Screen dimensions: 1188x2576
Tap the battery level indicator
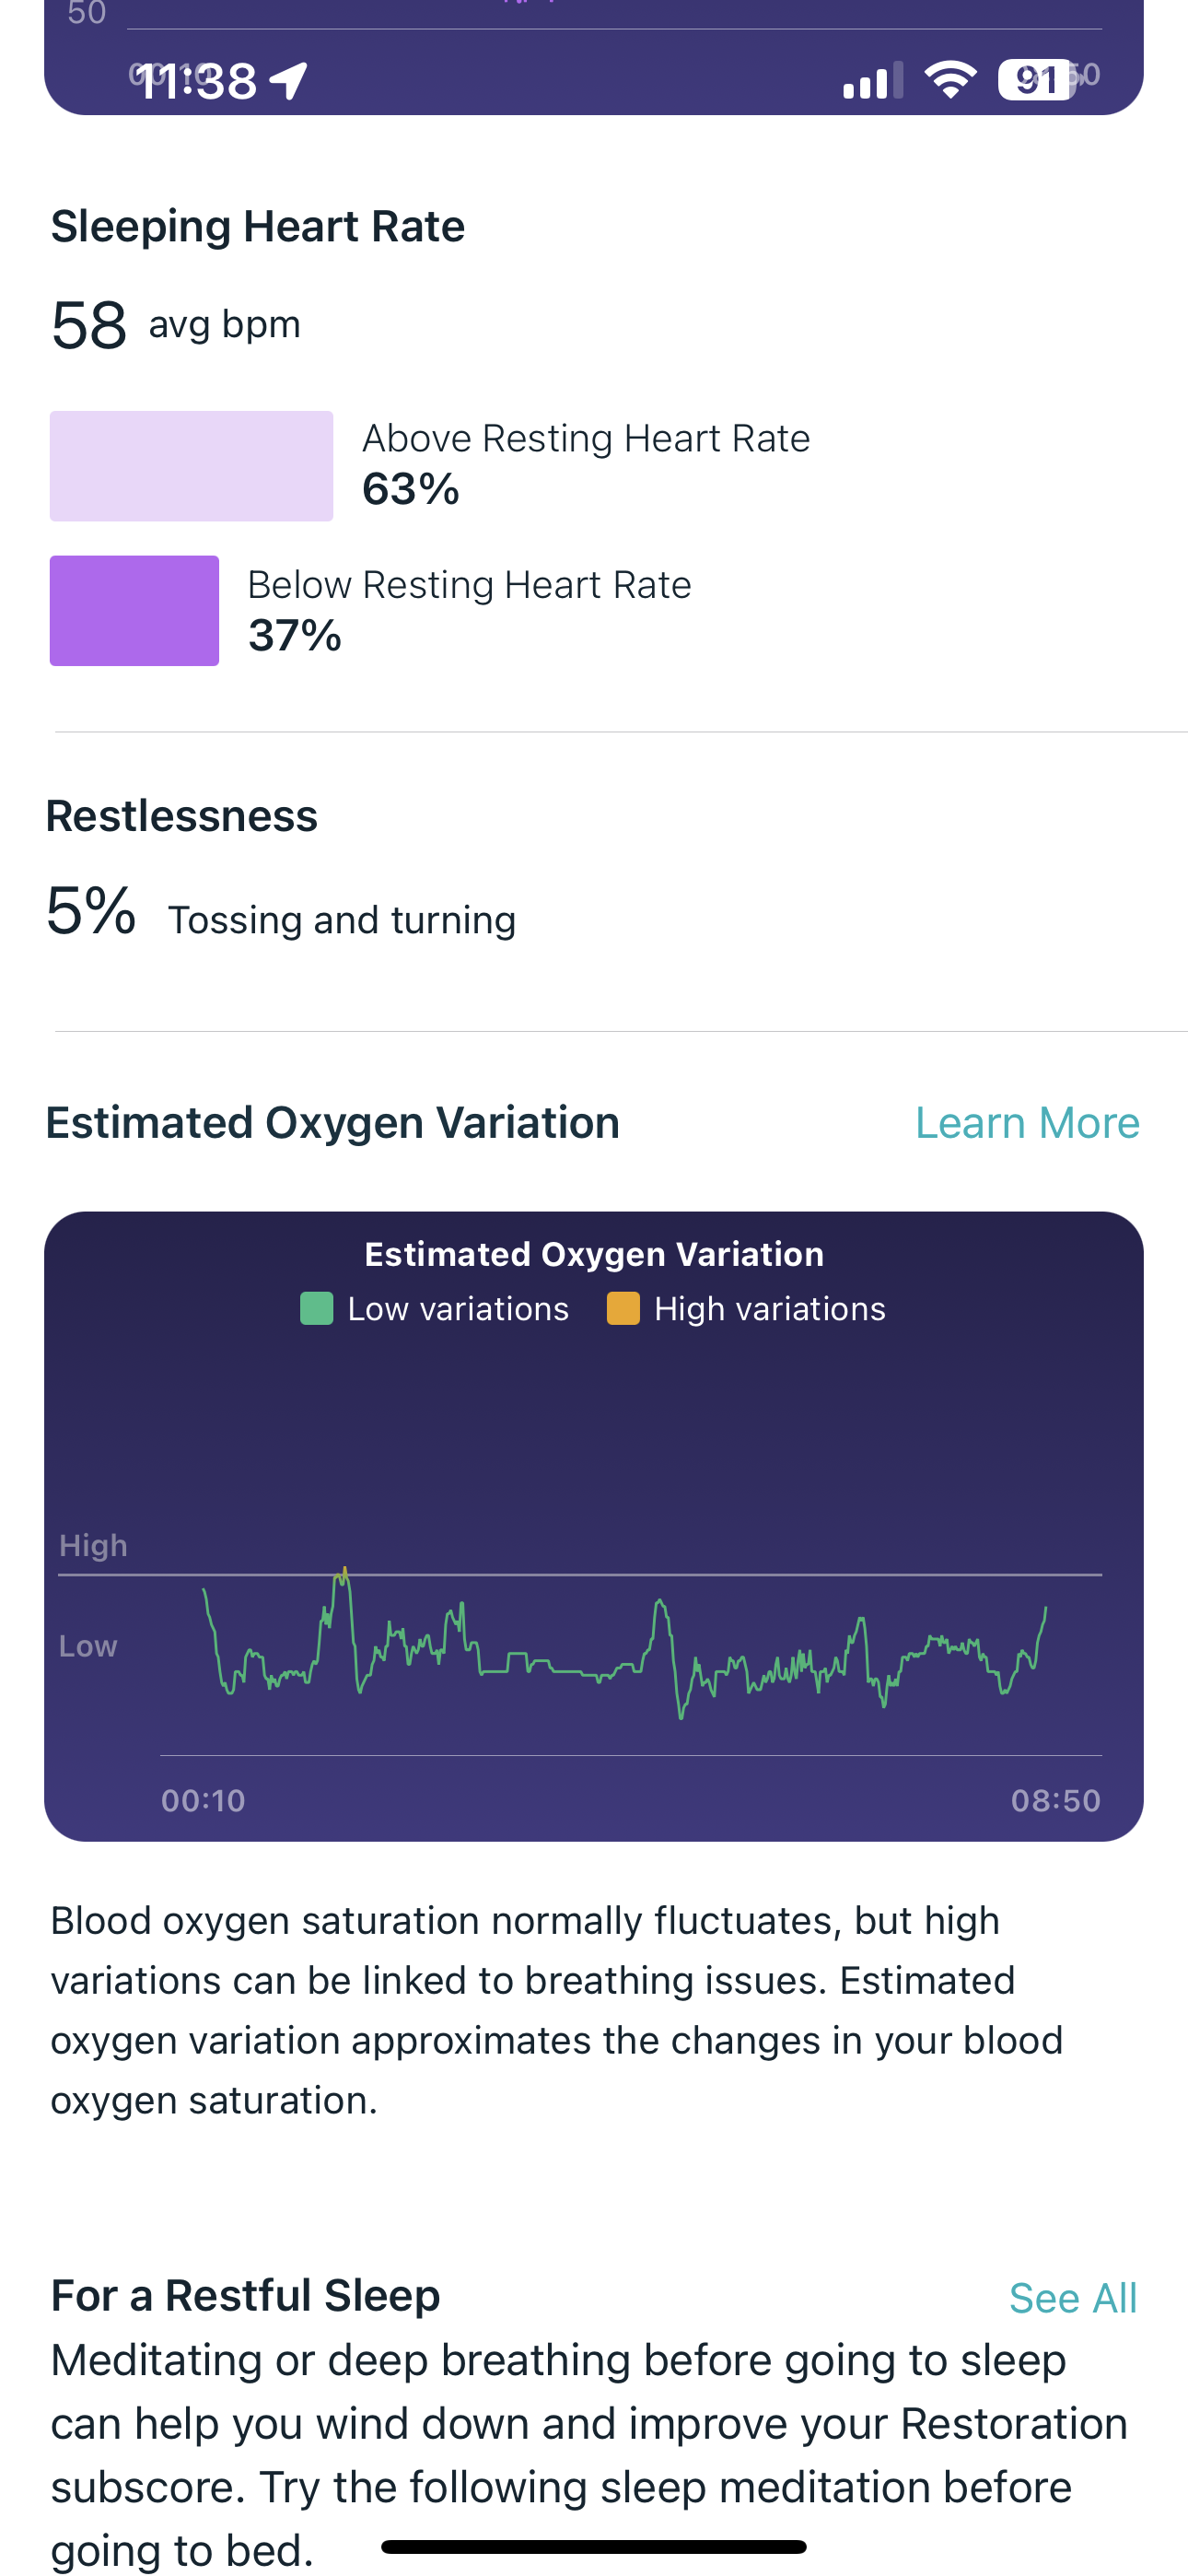tap(1036, 80)
